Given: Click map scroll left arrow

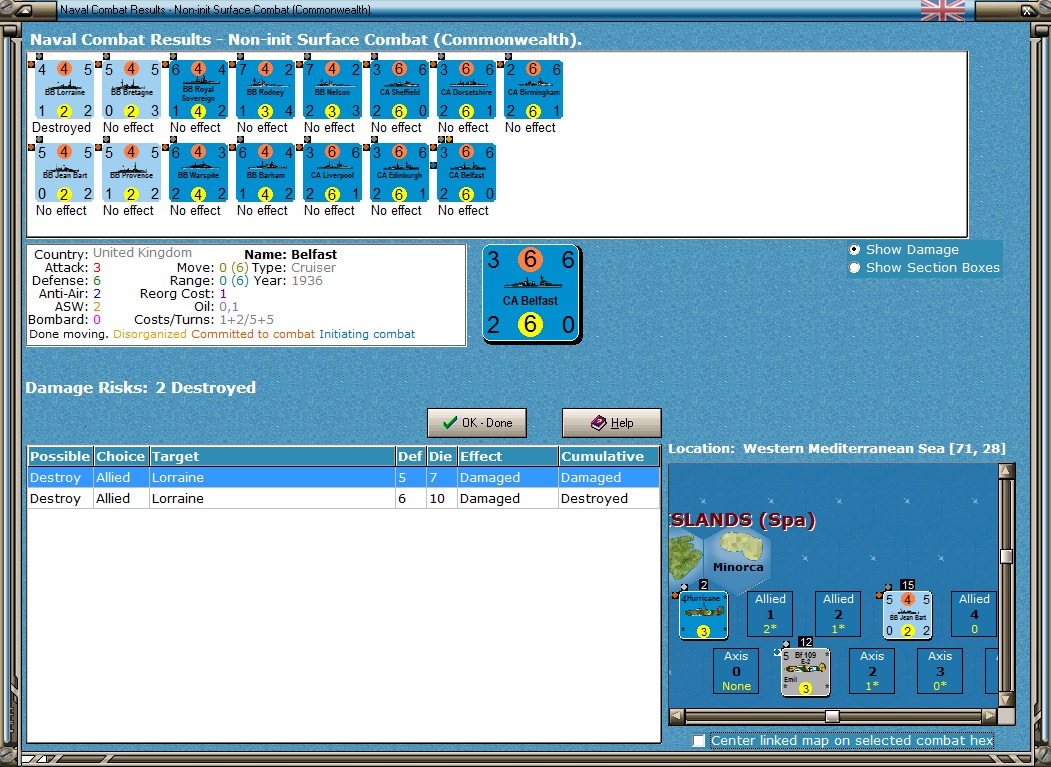Looking at the screenshot, I should [x=676, y=716].
